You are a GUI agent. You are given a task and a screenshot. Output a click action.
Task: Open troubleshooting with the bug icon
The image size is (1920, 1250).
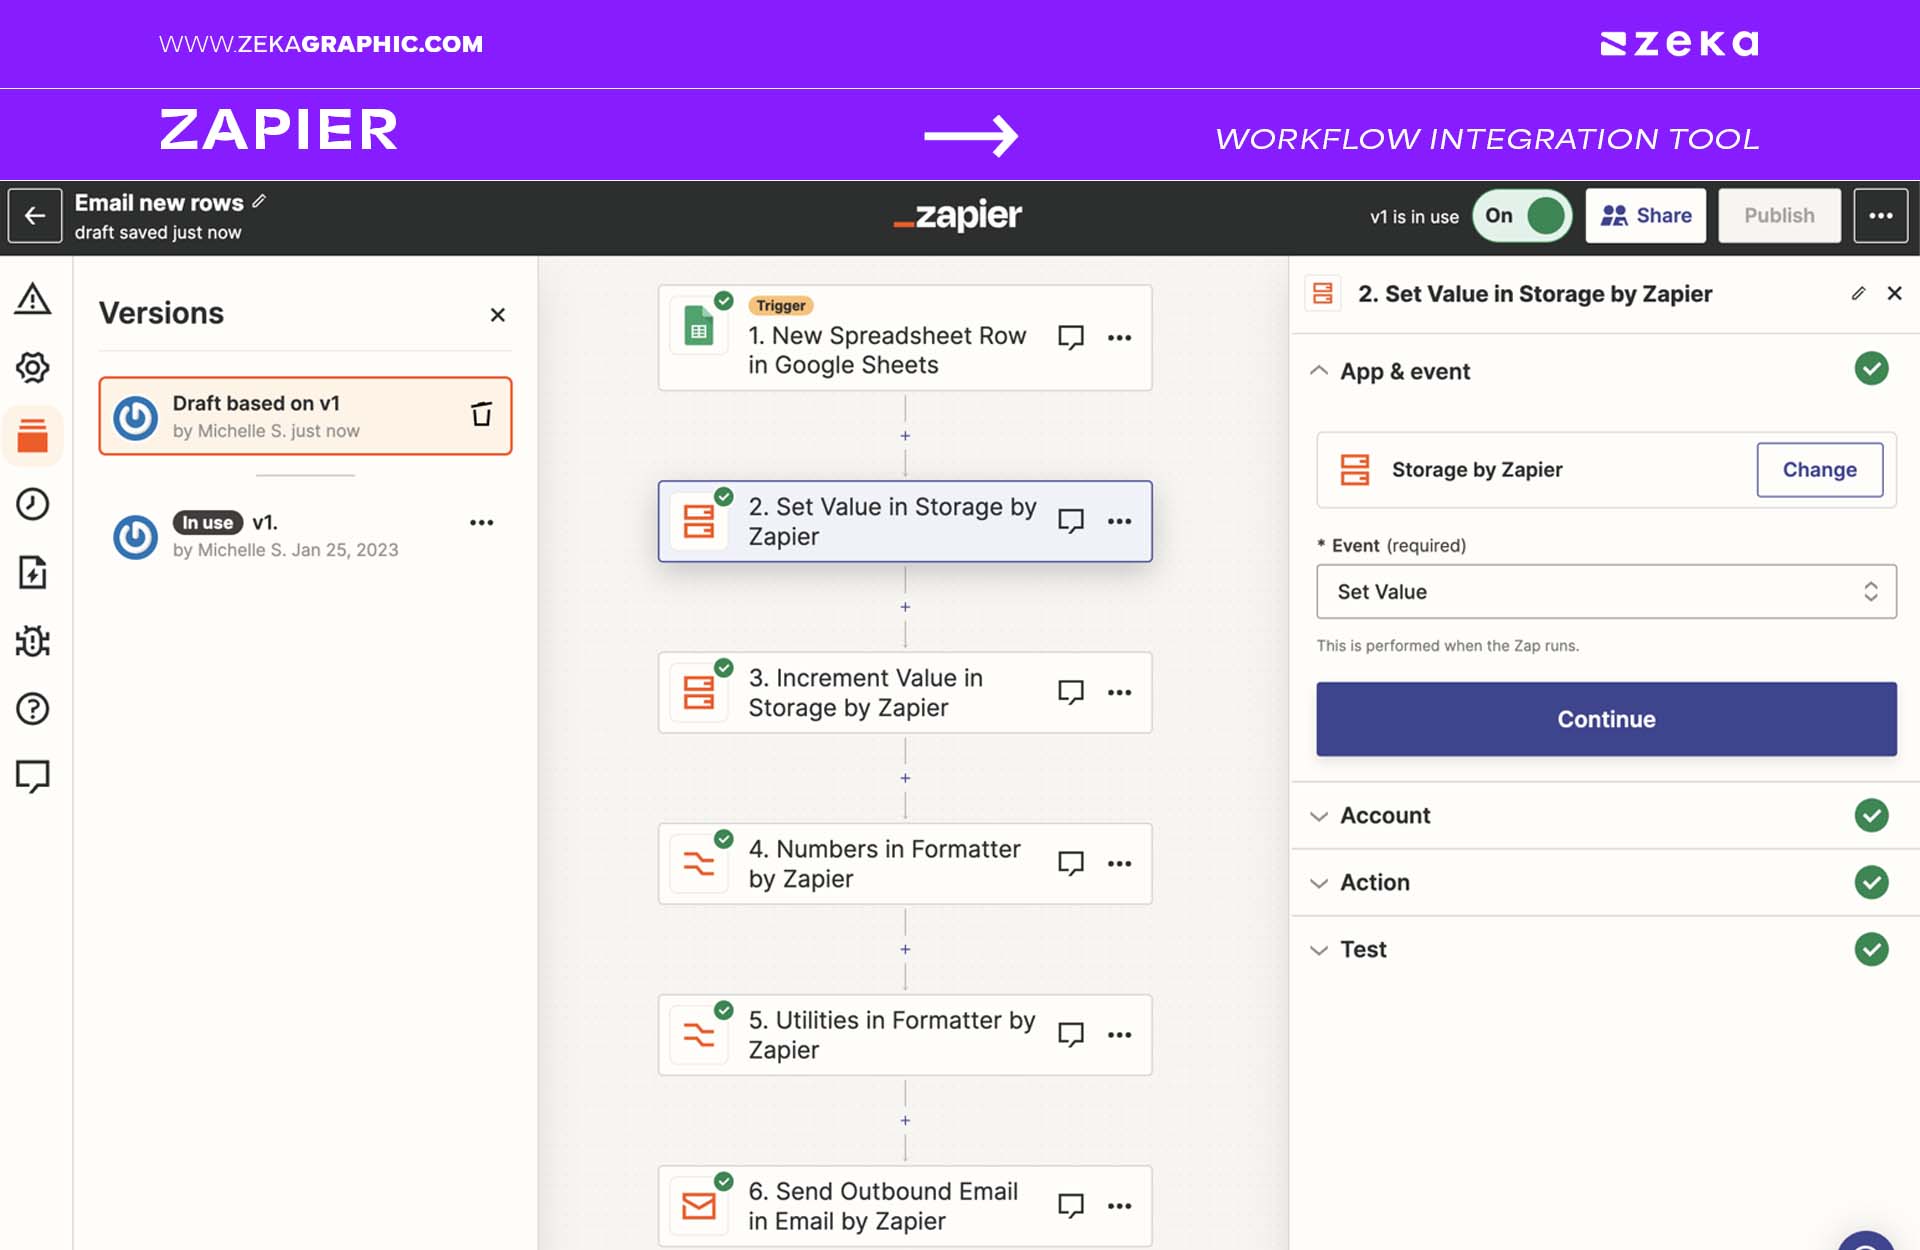point(33,641)
